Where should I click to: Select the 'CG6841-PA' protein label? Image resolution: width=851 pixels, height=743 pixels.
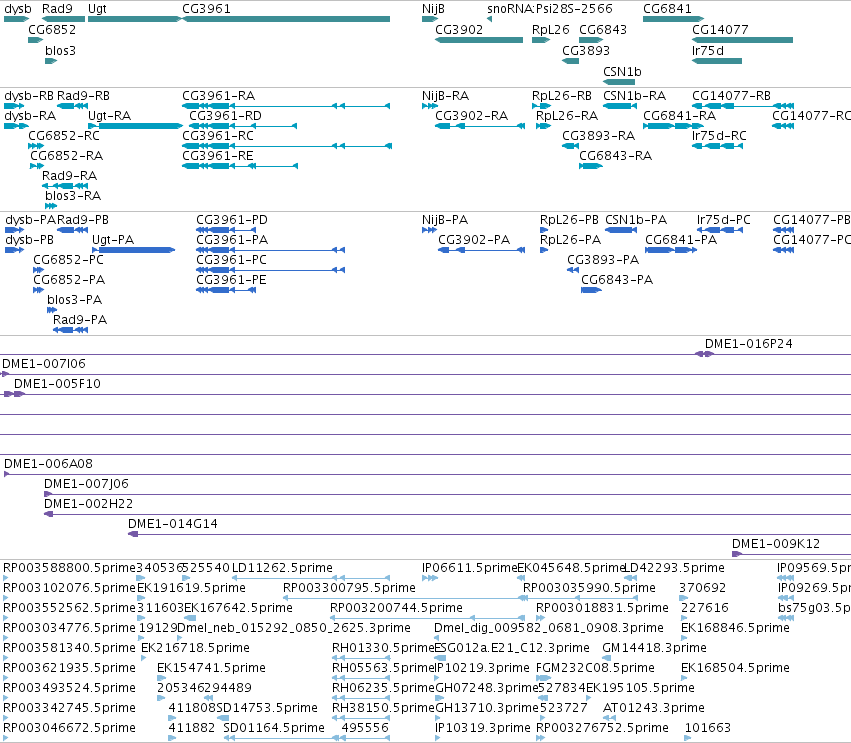[681, 239]
